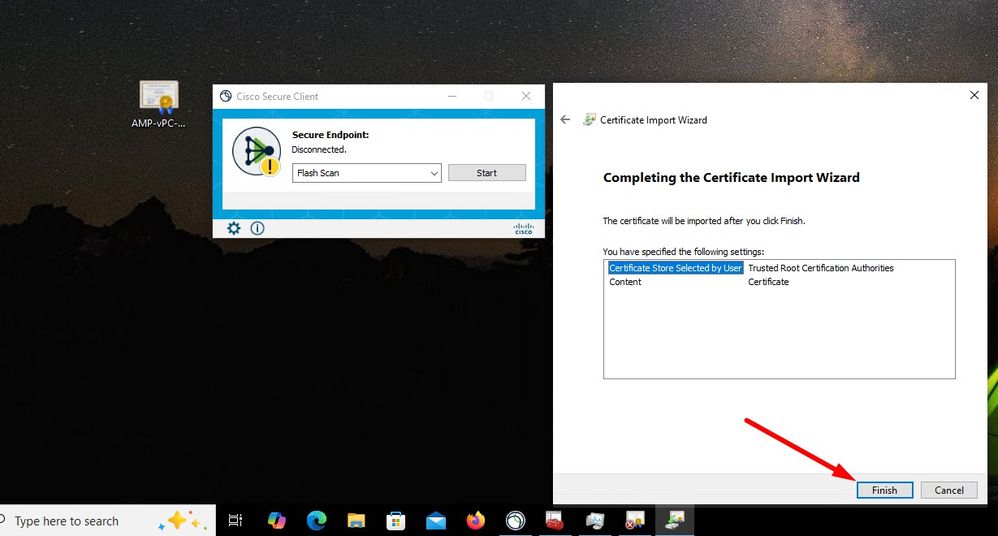The height and width of the screenshot is (536, 998).
Task: Go back in the Certificate Import Wizard
Action: (x=565, y=120)
